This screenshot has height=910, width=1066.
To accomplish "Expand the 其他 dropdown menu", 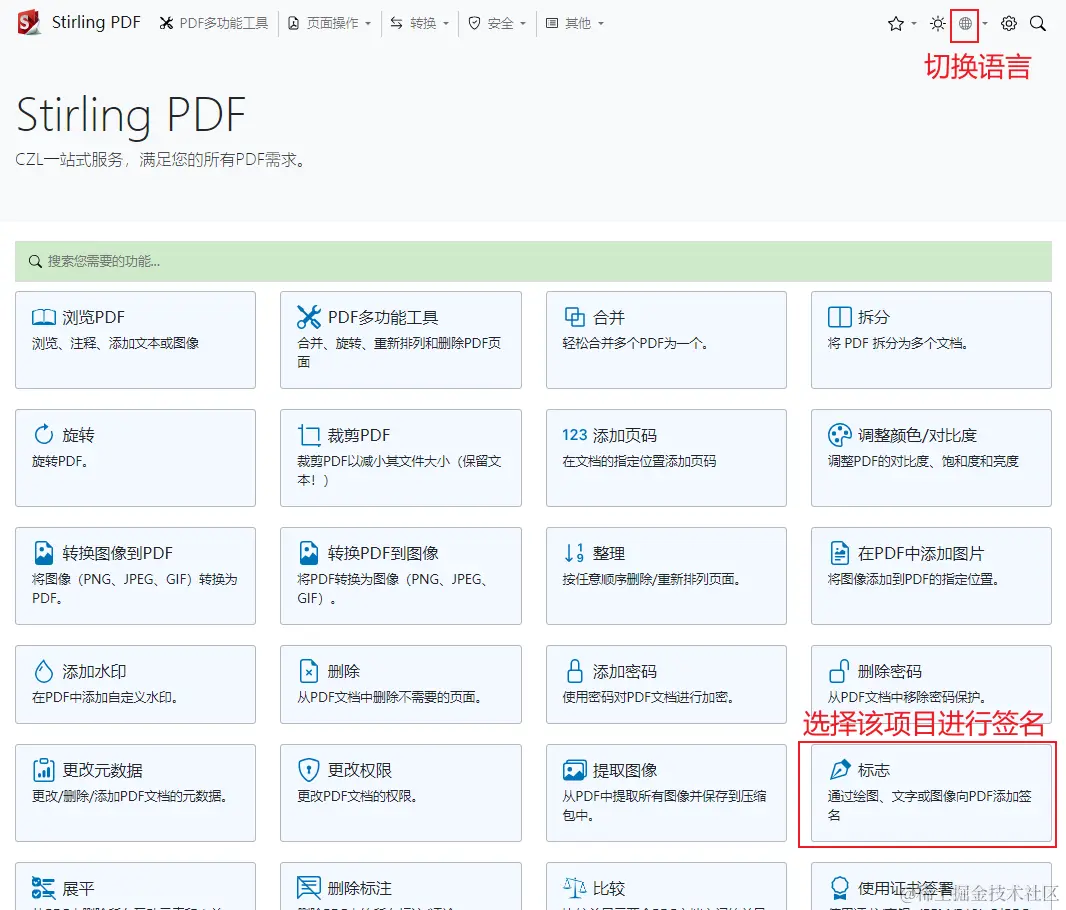I will point(574,24).
